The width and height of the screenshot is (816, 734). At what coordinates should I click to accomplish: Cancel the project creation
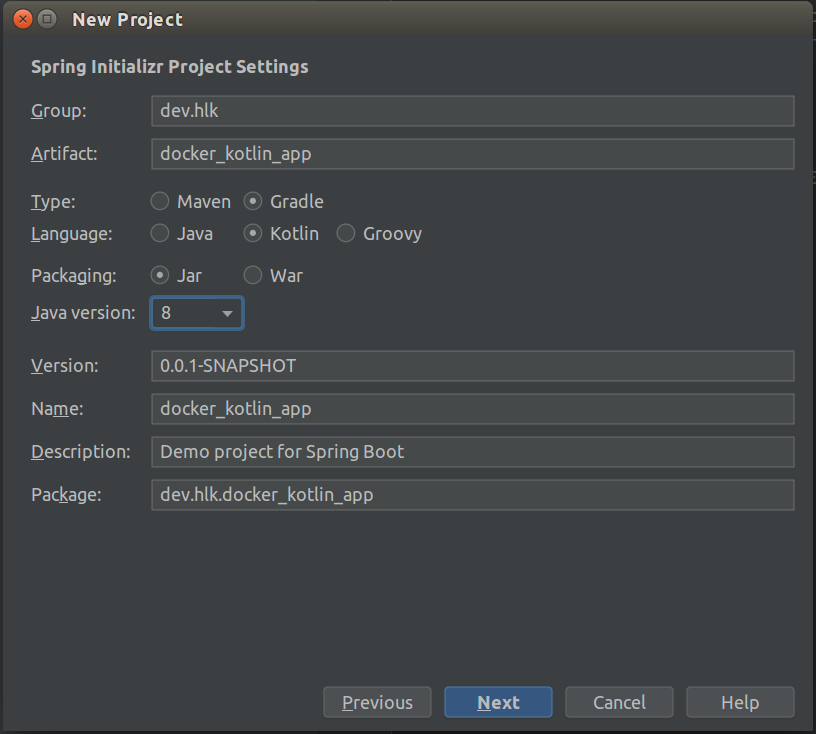619,702
